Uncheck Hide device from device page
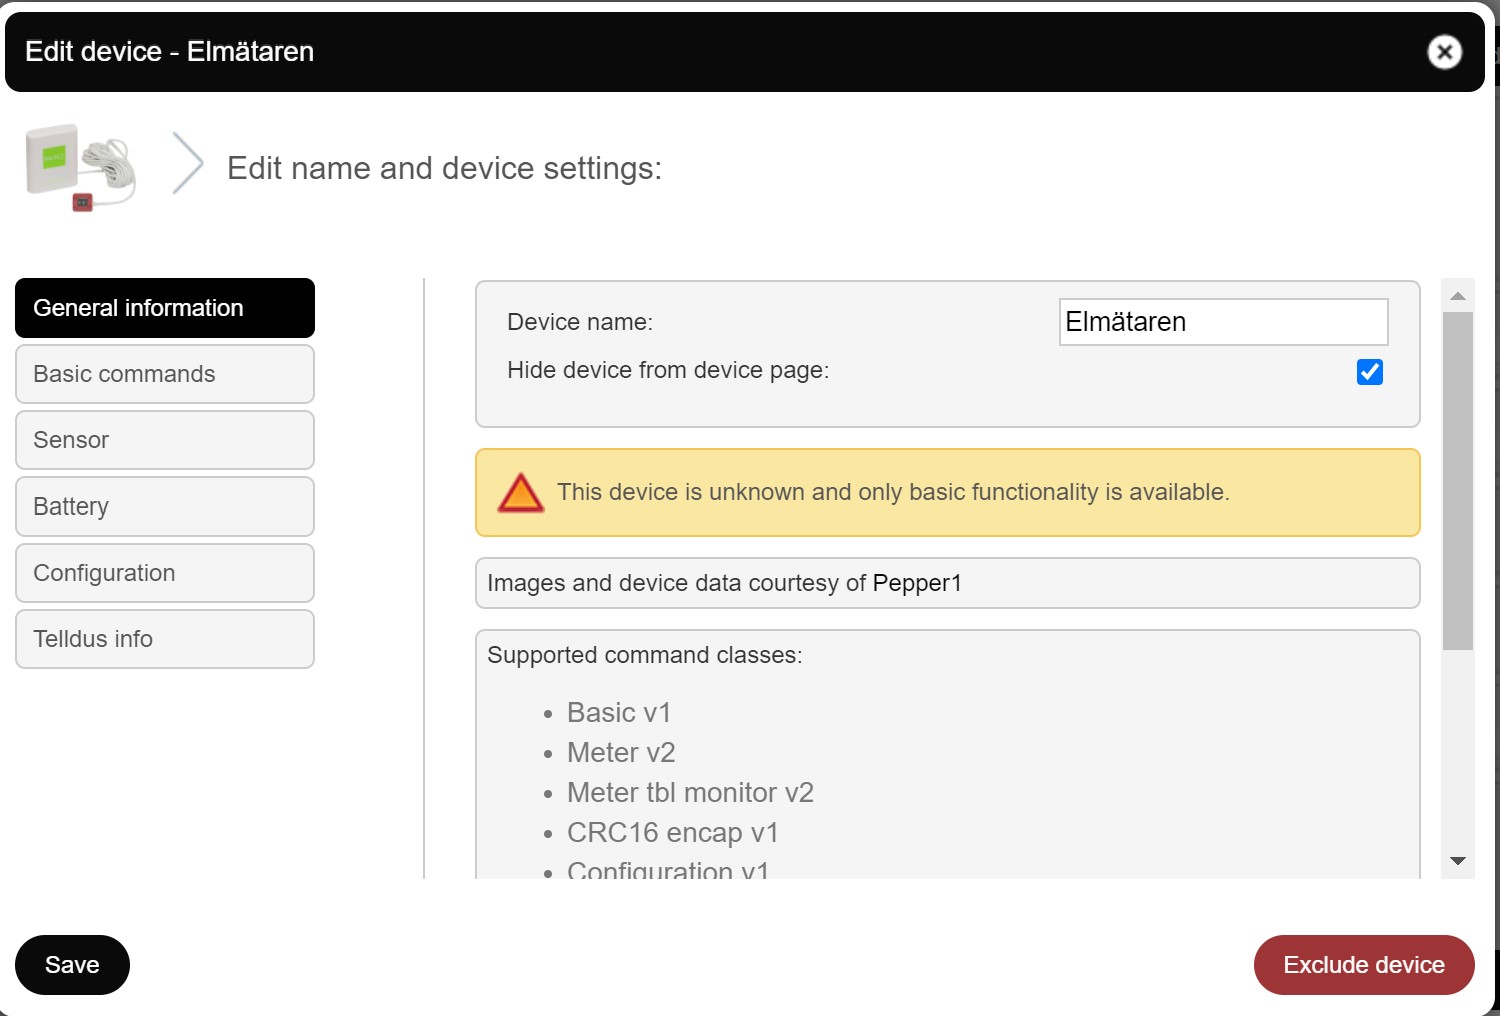Image resolution: width=1500 pixels, height=1016 pixels. (1369, 372)
